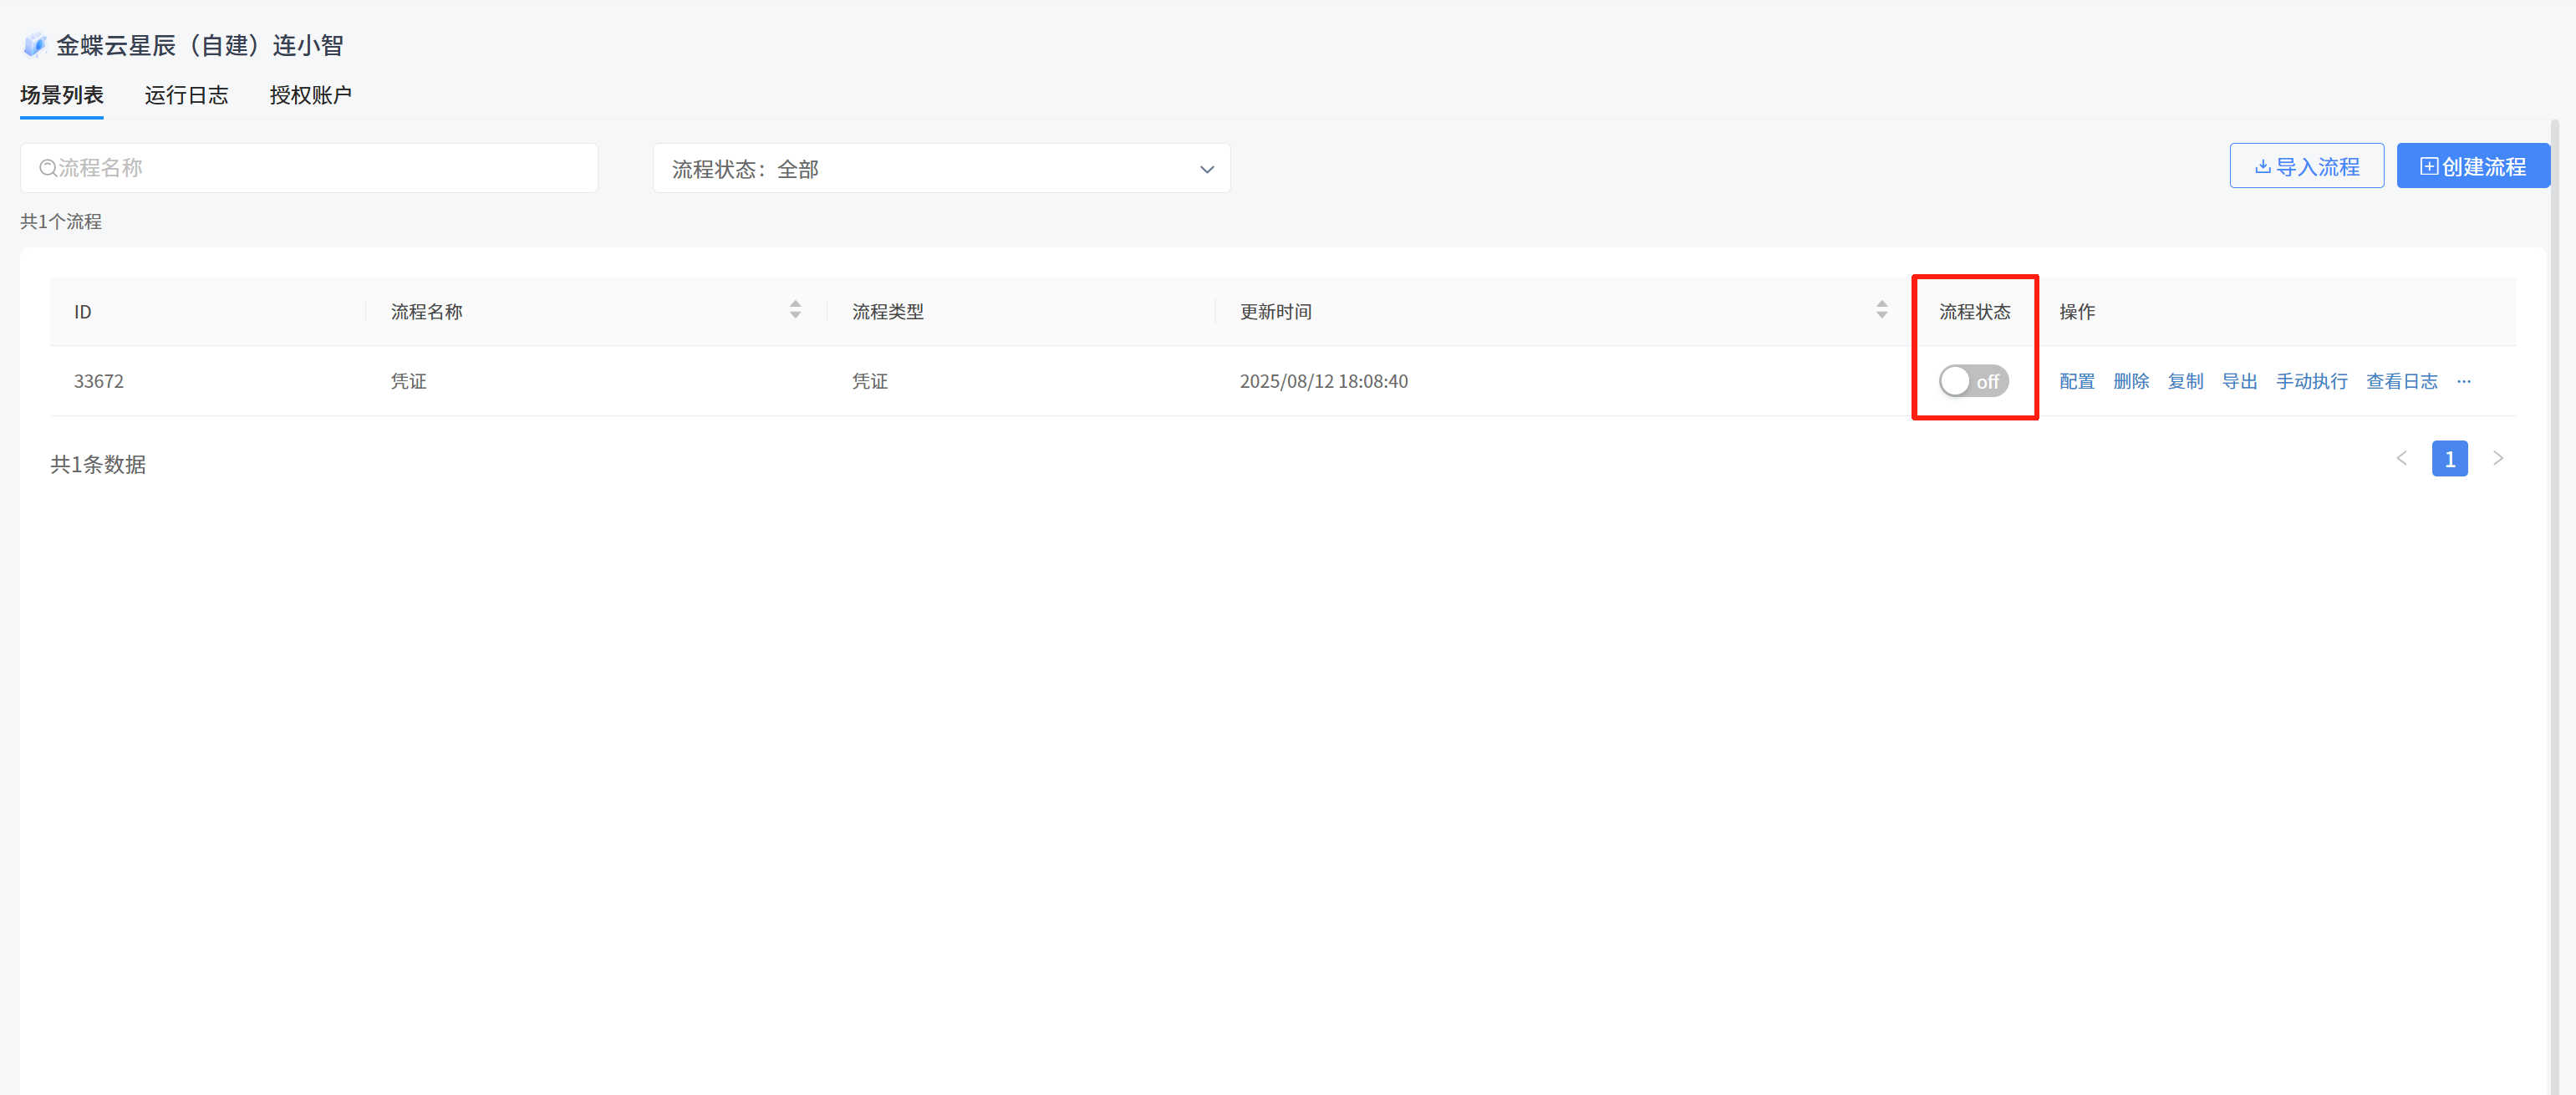Viewport: 2576px width, 1095px height.
Task: Select the 场景列表 tab
Action: [62, 95]
